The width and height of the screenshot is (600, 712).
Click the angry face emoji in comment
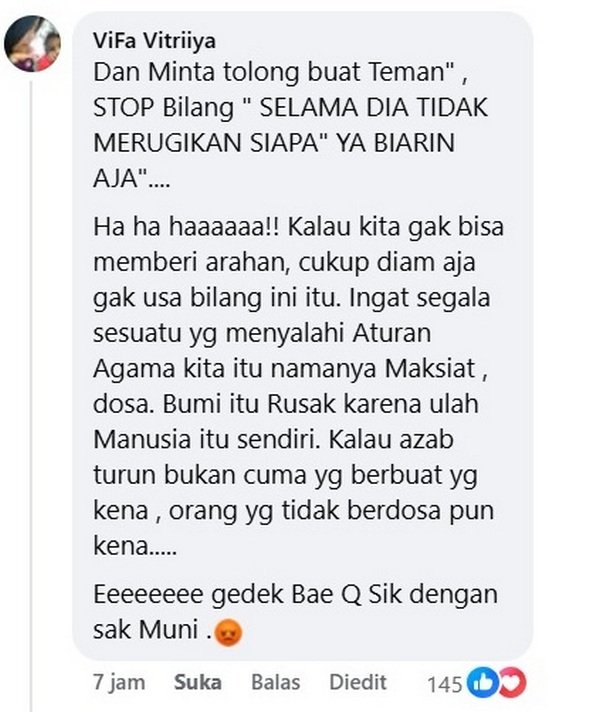[x=228, y=633]
